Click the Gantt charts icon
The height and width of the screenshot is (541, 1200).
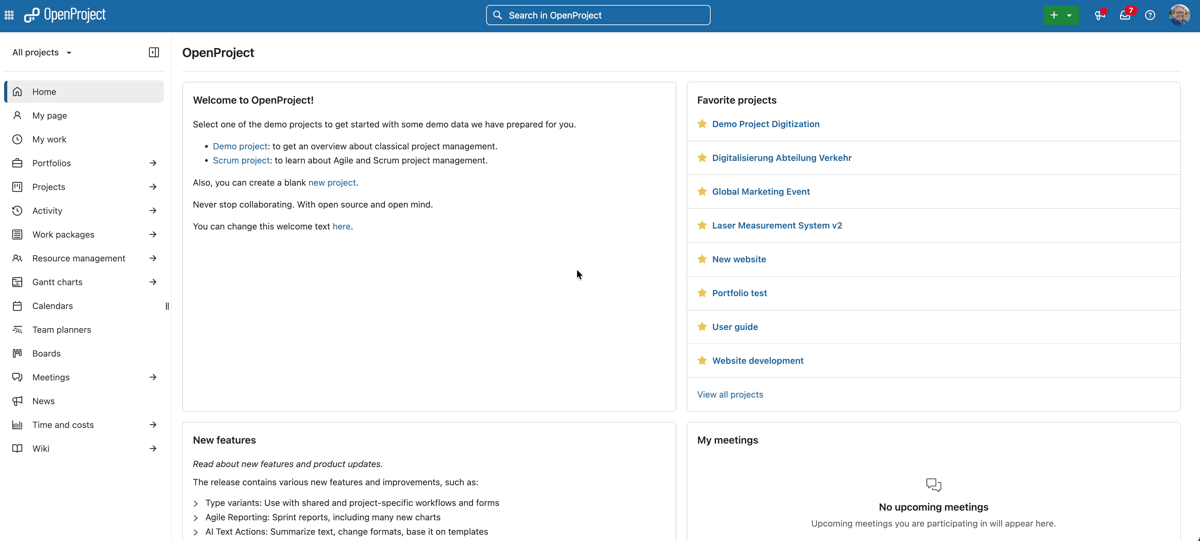(17, 282)
